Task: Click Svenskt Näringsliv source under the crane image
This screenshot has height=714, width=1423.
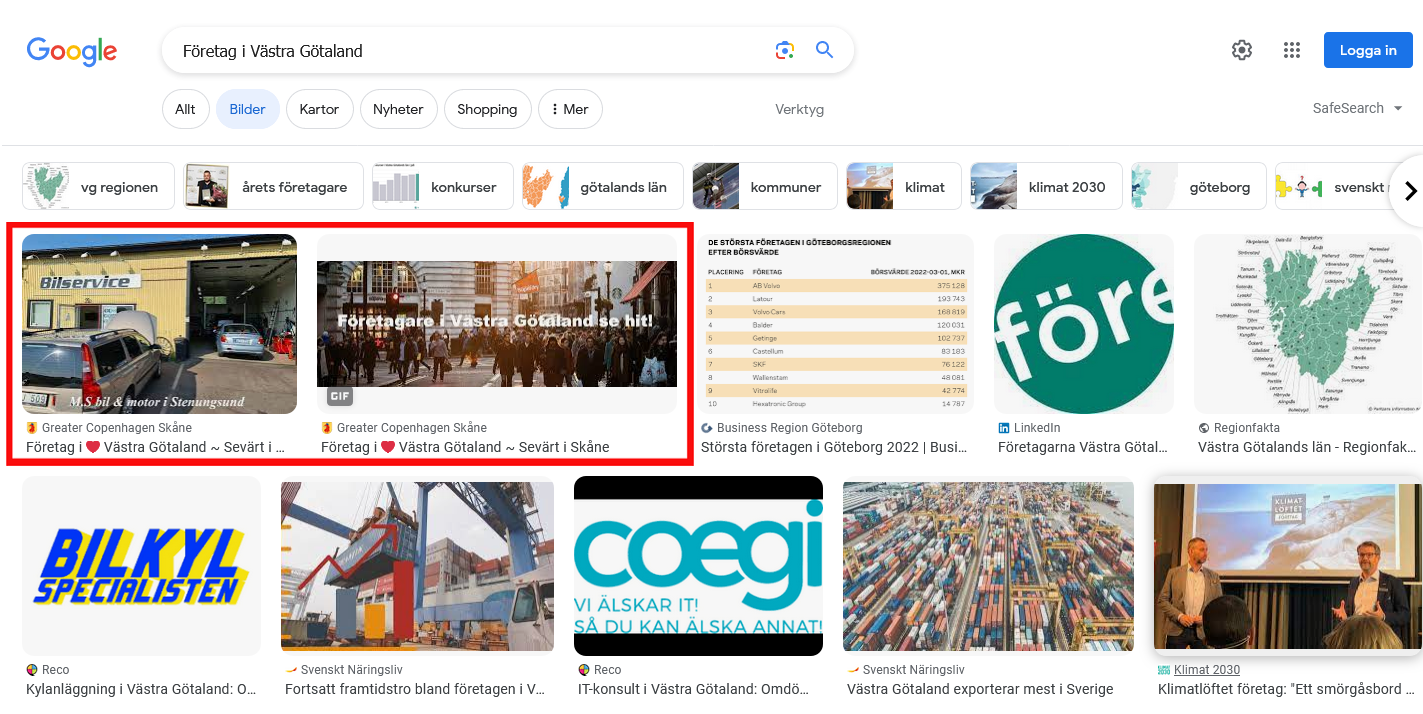Action: pyautogui.click(x=344, y=670)
